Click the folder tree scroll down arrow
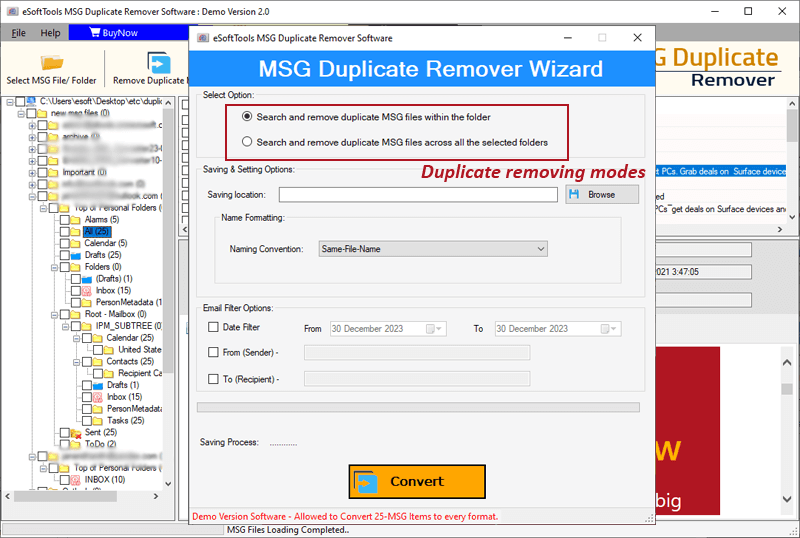This screenshot has height=538, width=800. pos(168,484)
